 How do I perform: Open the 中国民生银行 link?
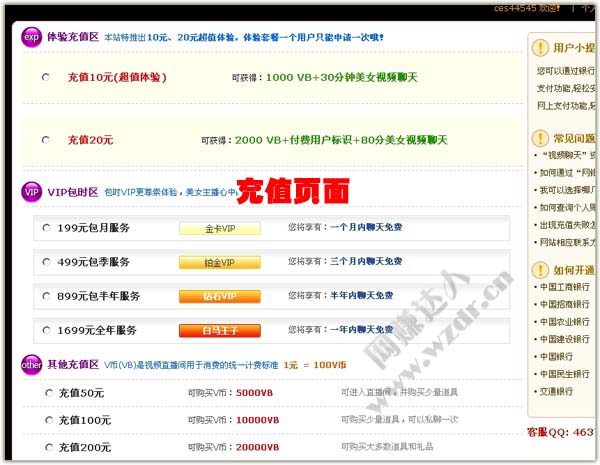[x=564, y=374]
